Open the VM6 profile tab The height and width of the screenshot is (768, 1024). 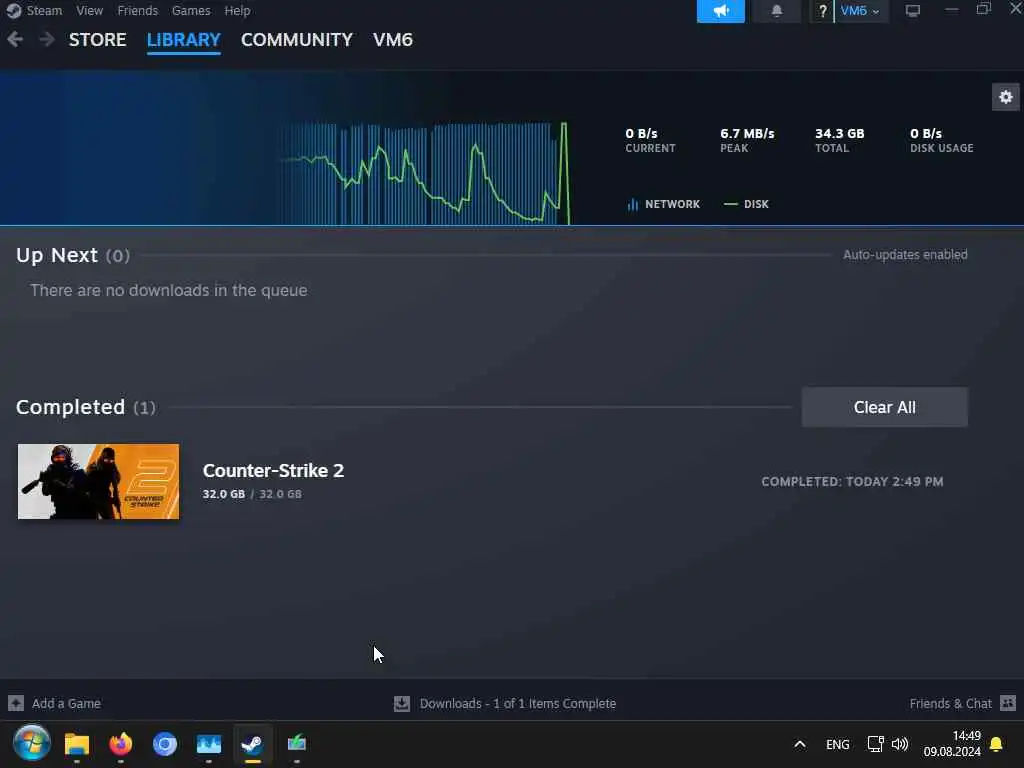(392, 40)
